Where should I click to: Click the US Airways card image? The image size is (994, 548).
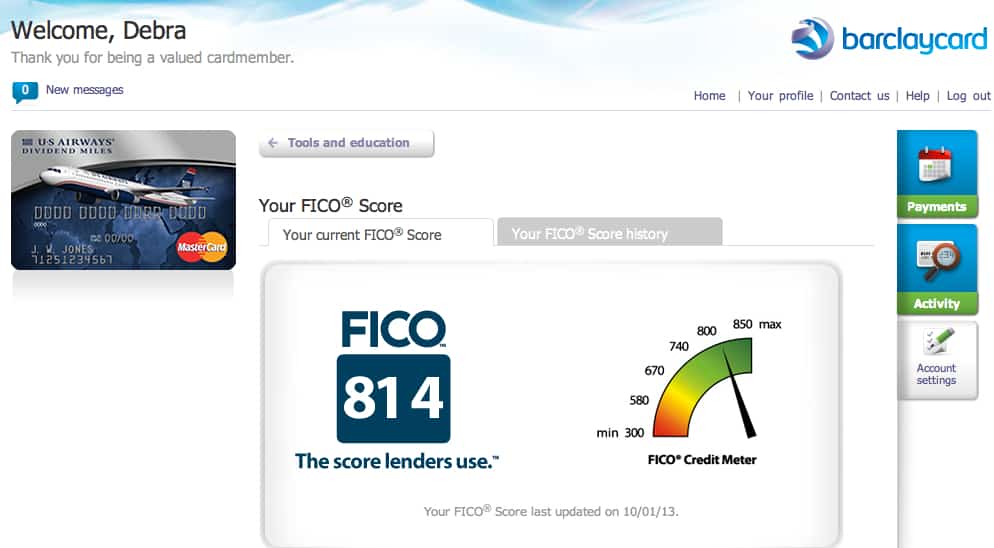(124, 200)
